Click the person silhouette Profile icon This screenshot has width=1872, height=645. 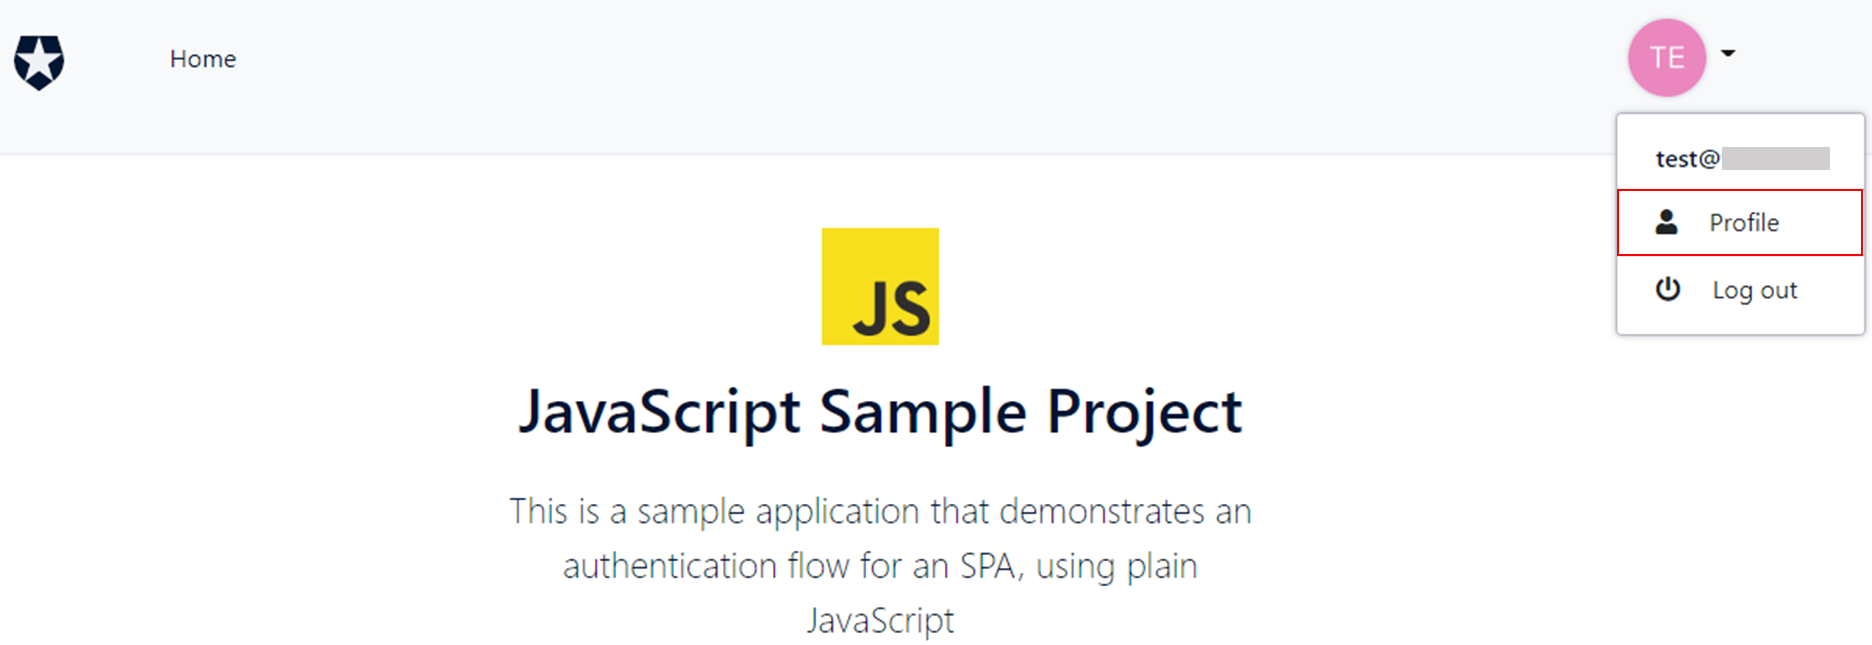(1666, 222)
